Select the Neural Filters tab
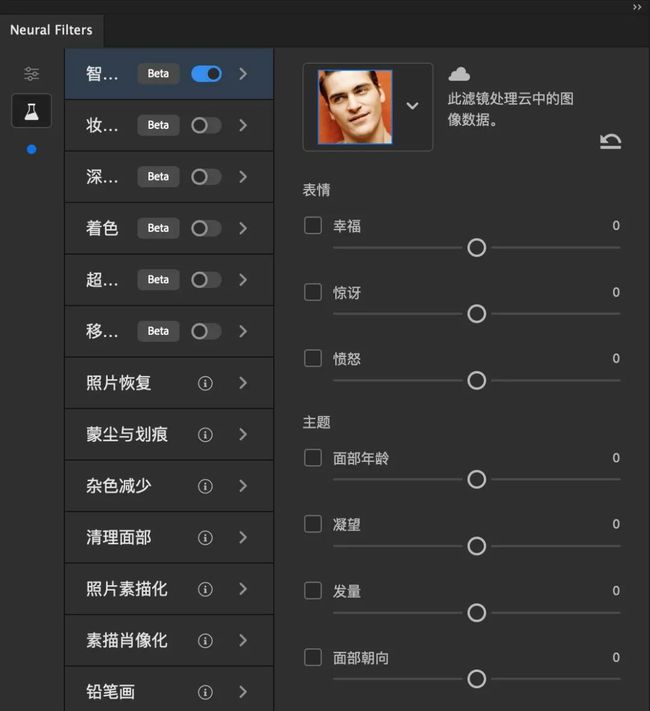This screenshot has width=650, height=711. (x=51, y=30)
